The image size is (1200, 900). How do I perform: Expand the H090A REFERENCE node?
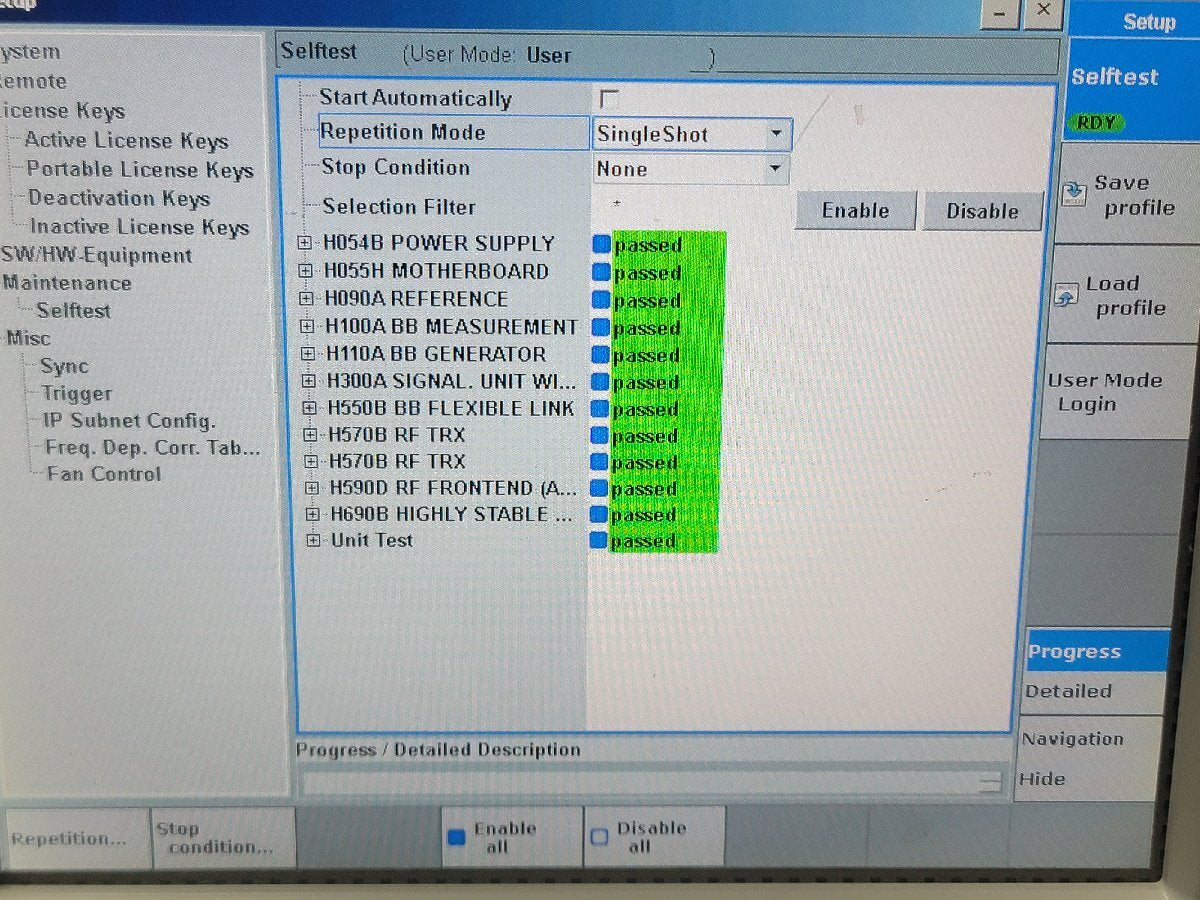(x=308, y=299)
